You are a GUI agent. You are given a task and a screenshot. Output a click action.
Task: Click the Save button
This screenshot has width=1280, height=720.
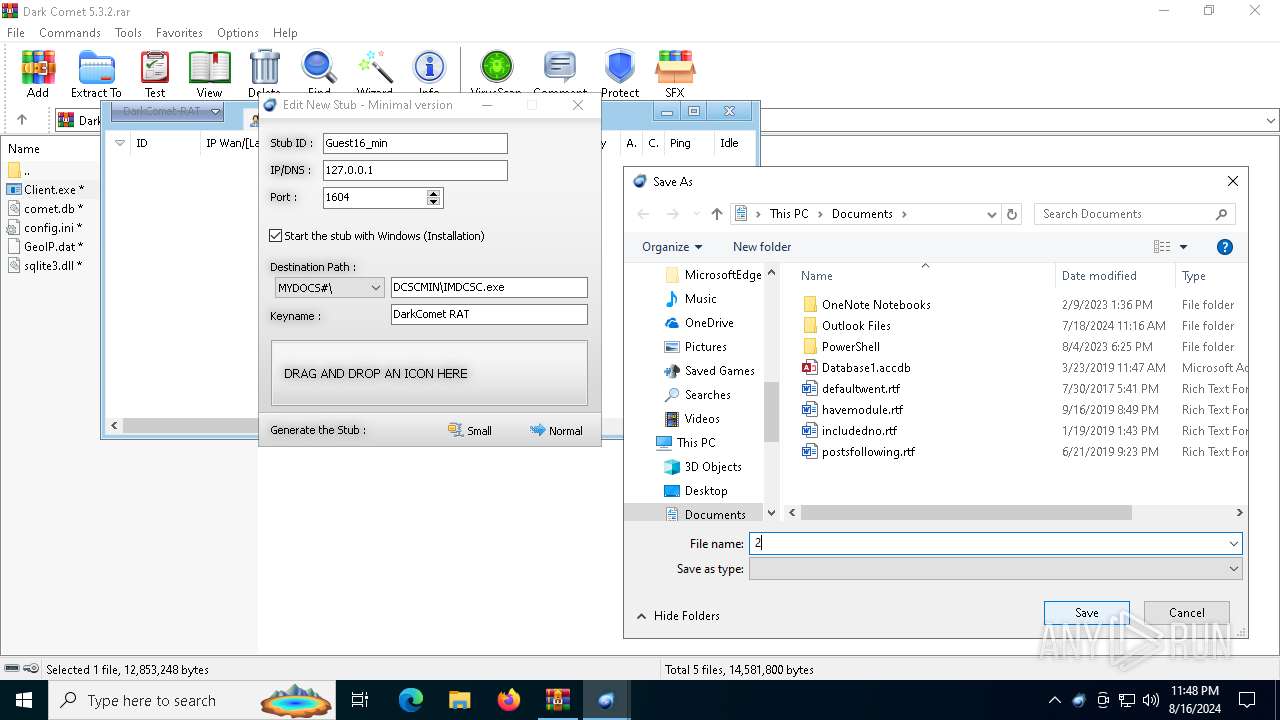(x=1087, y=613)
